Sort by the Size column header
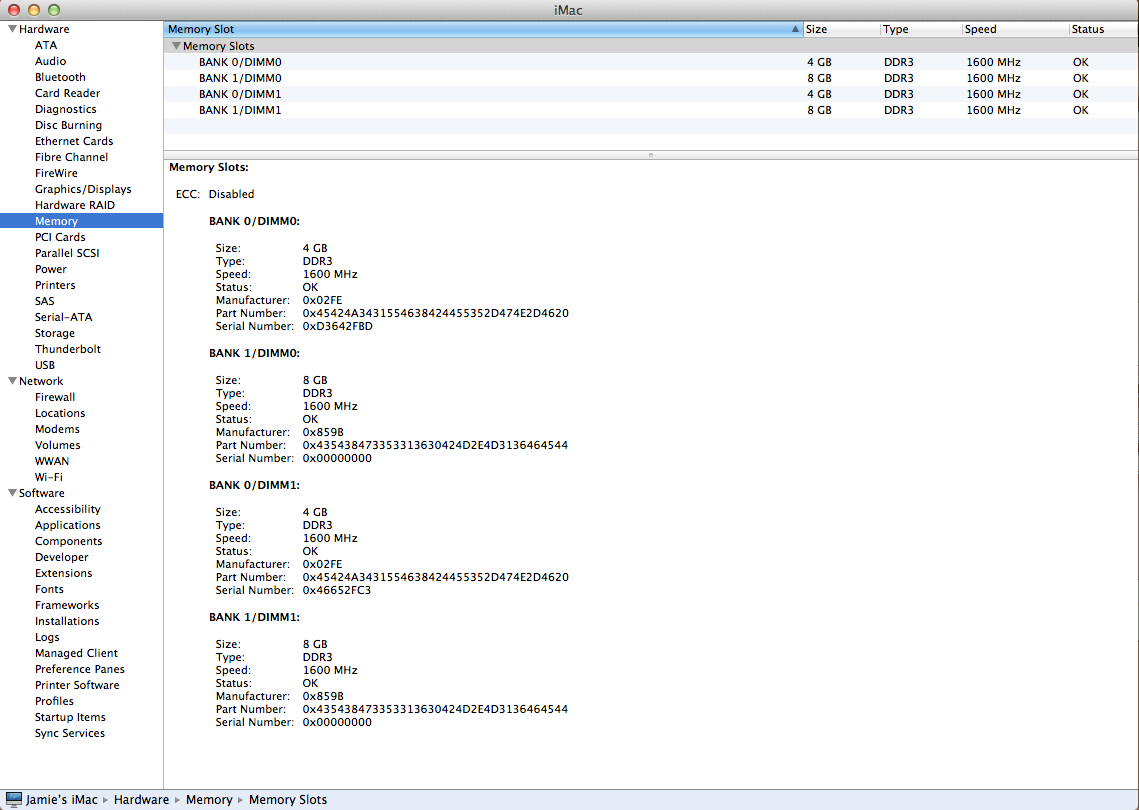The height and width of the screenshot is (810, 1139). [x=842, y=29]
